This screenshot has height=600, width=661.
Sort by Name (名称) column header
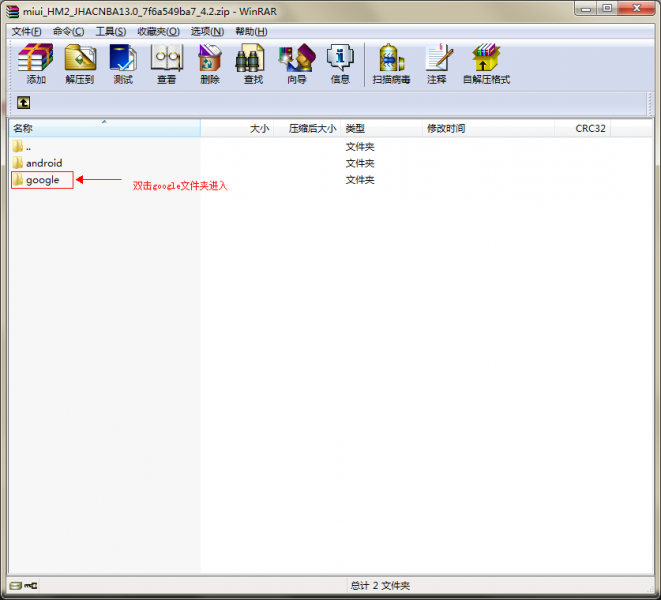tap(105, 128)
